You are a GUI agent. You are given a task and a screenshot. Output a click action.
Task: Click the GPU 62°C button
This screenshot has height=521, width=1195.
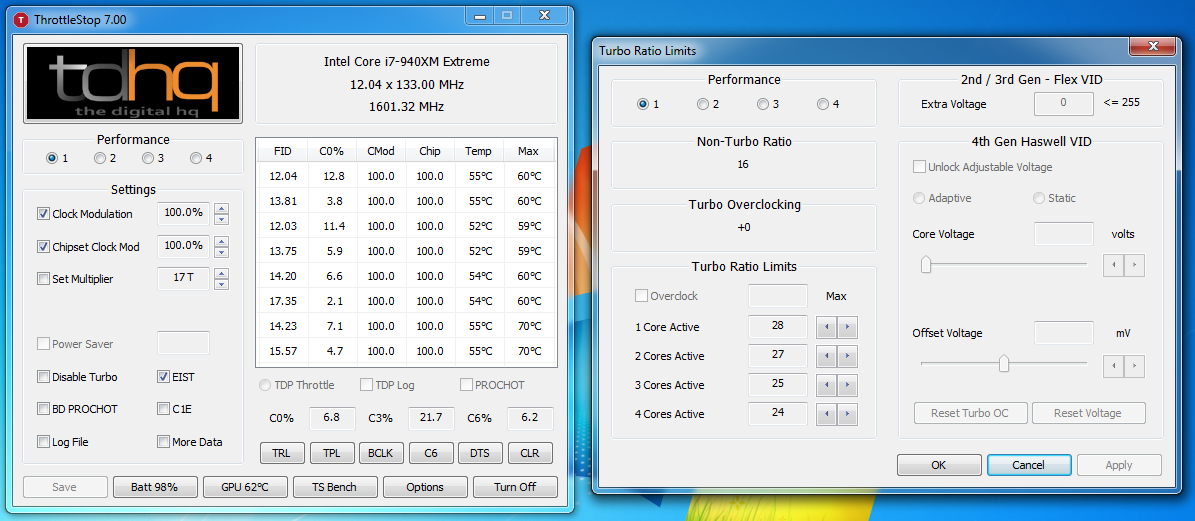point(245,487)
